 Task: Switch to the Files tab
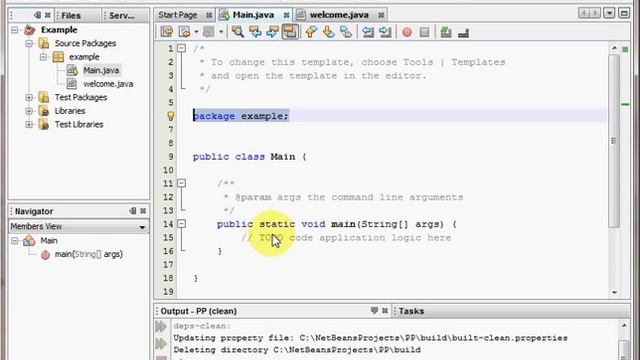pyautogui.click(x=78, y=16)
